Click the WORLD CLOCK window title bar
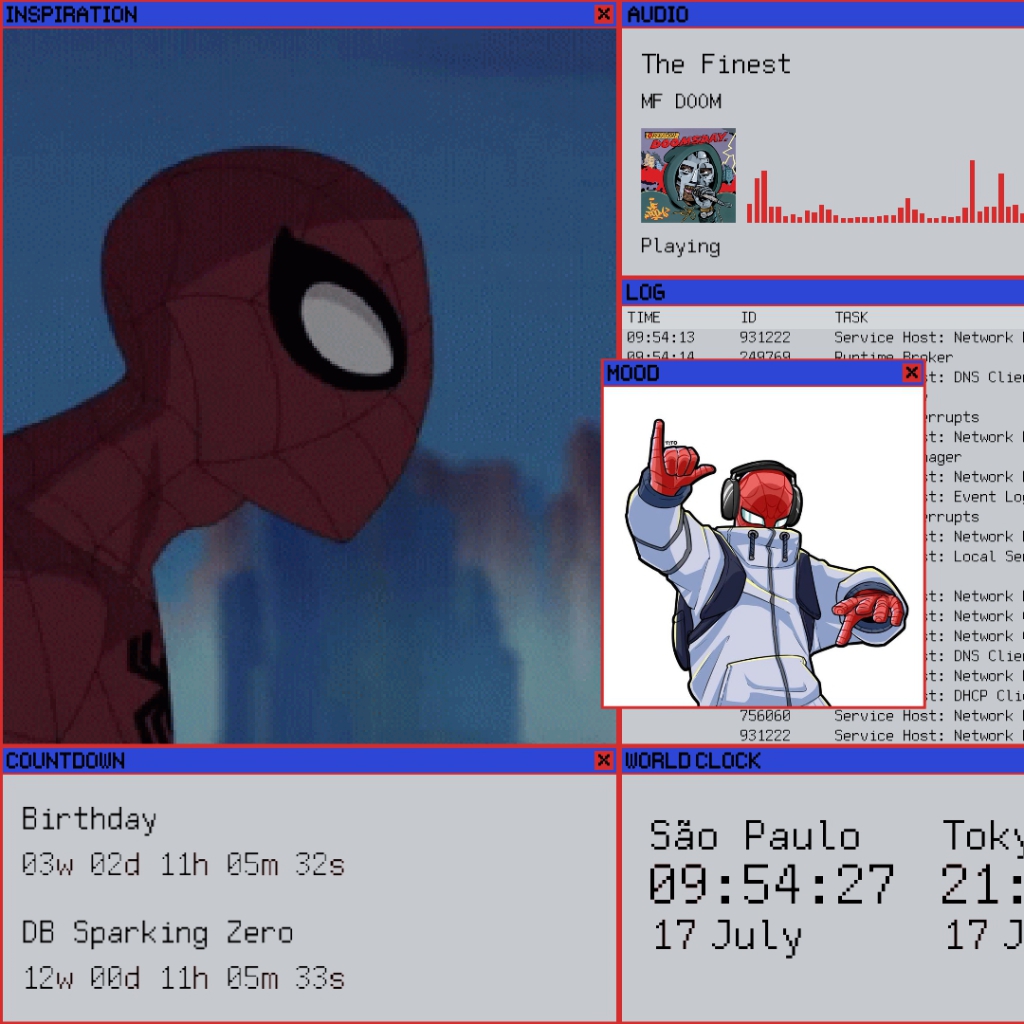This screenshot has width=1024, height=1024. click(x=823, y=760)
